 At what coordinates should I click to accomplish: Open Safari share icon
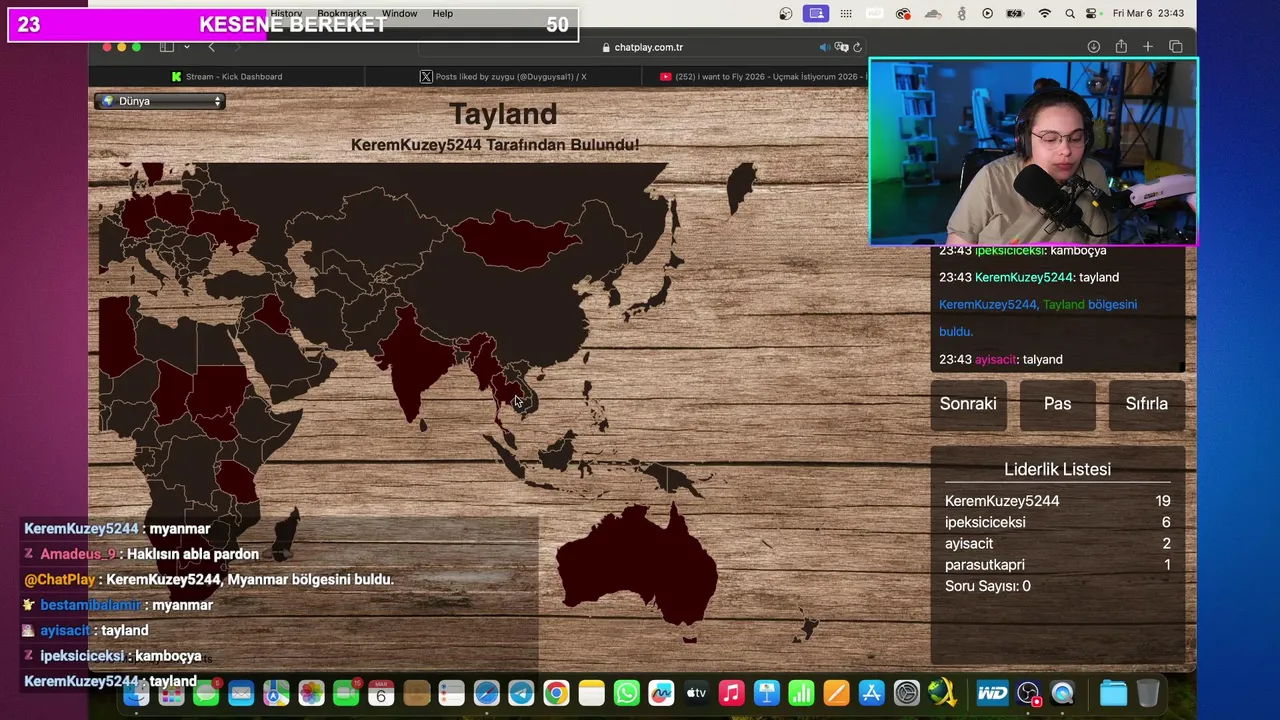point(1121,47)
